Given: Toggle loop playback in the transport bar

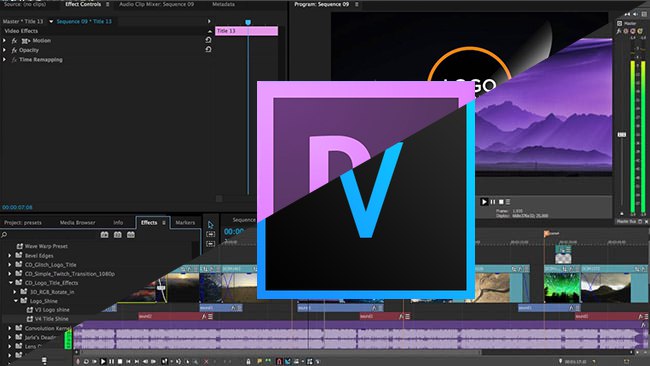Looking at the screenshot, I should pyautogui.click(x=86, y=361).
